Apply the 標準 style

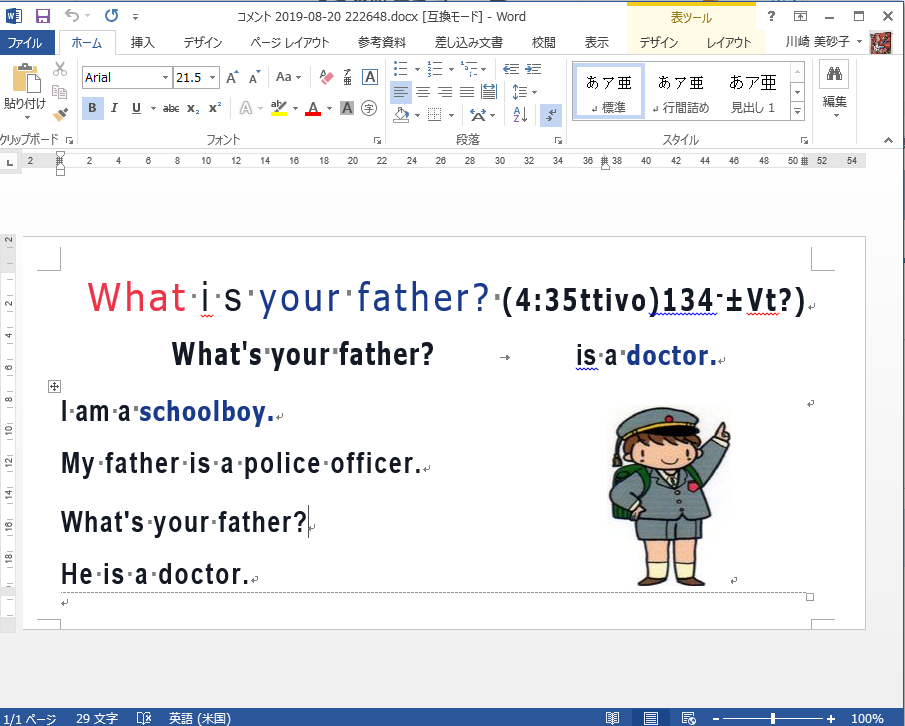click(x=608, y=92)
